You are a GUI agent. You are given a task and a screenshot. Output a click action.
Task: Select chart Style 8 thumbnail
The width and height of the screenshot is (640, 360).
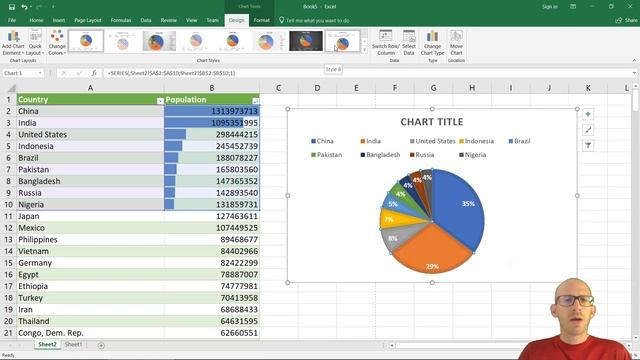point(342,41)
